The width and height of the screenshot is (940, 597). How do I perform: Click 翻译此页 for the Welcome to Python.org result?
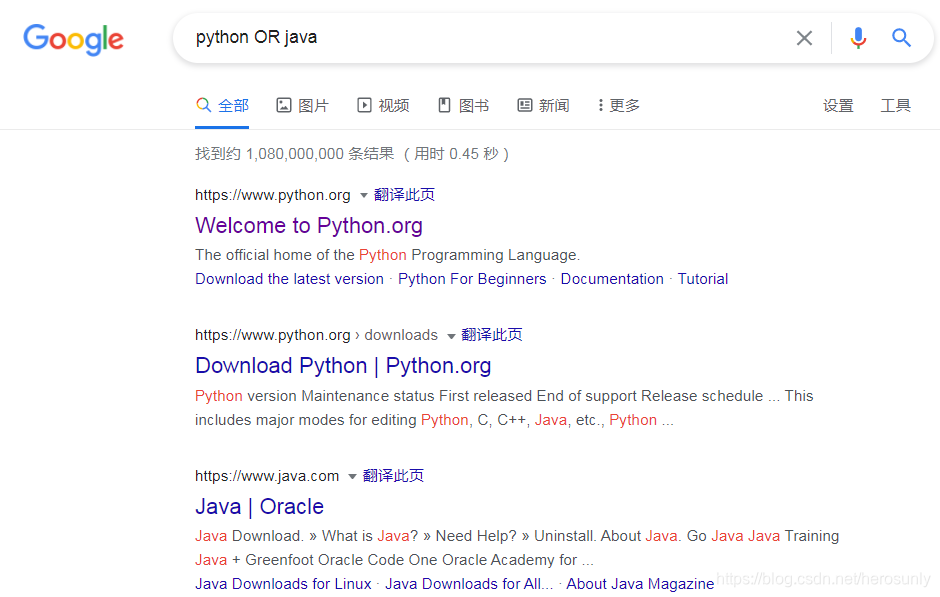[404, 195]
